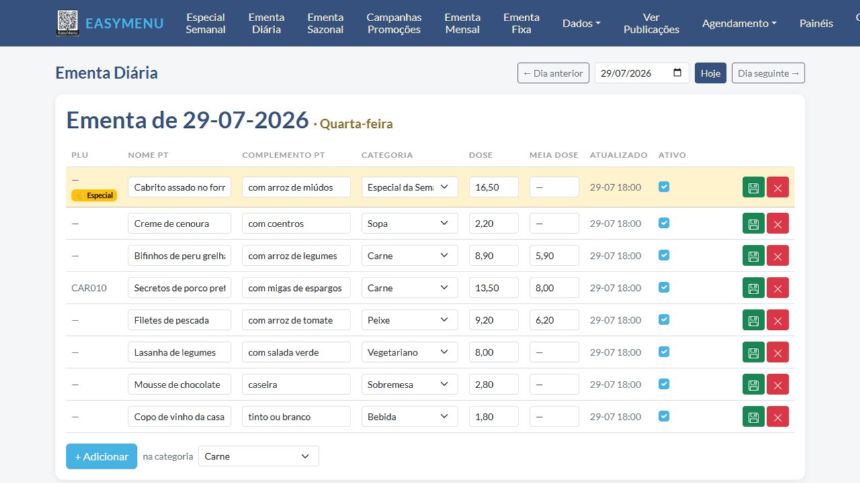Delete the Secretos de porco row
Viewport: 860px width, 483px height.
point(777,288)
